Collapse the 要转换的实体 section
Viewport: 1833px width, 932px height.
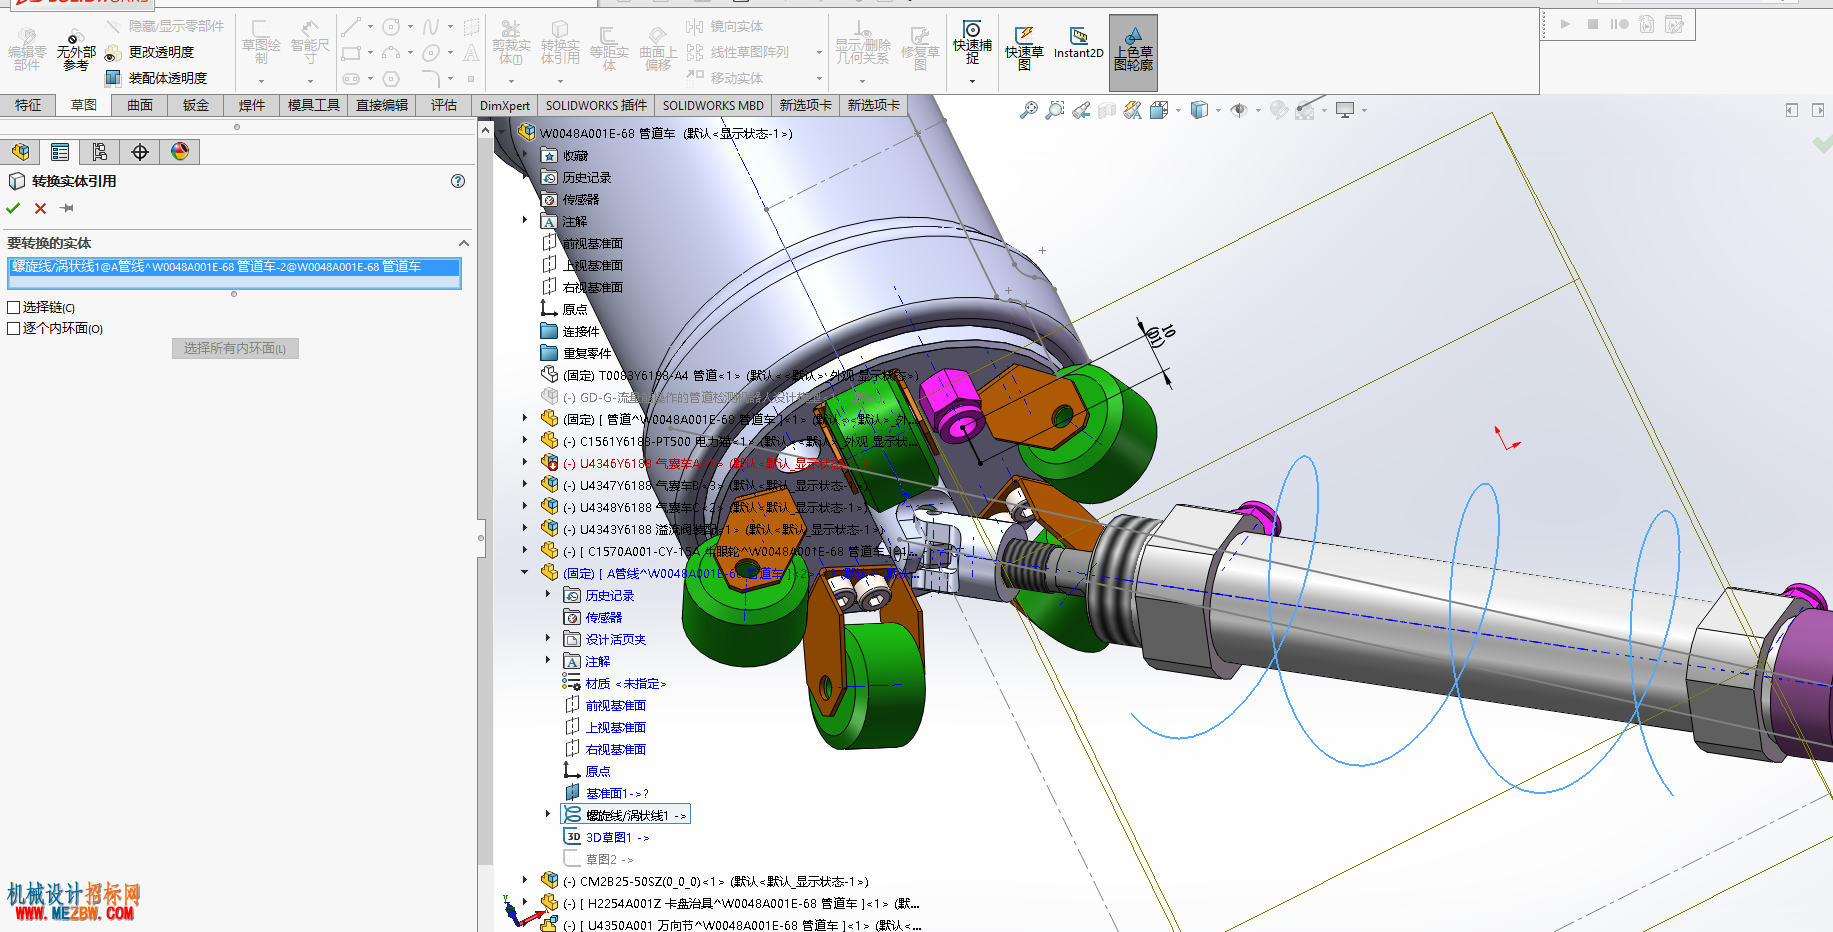click(x=464, y=243)
